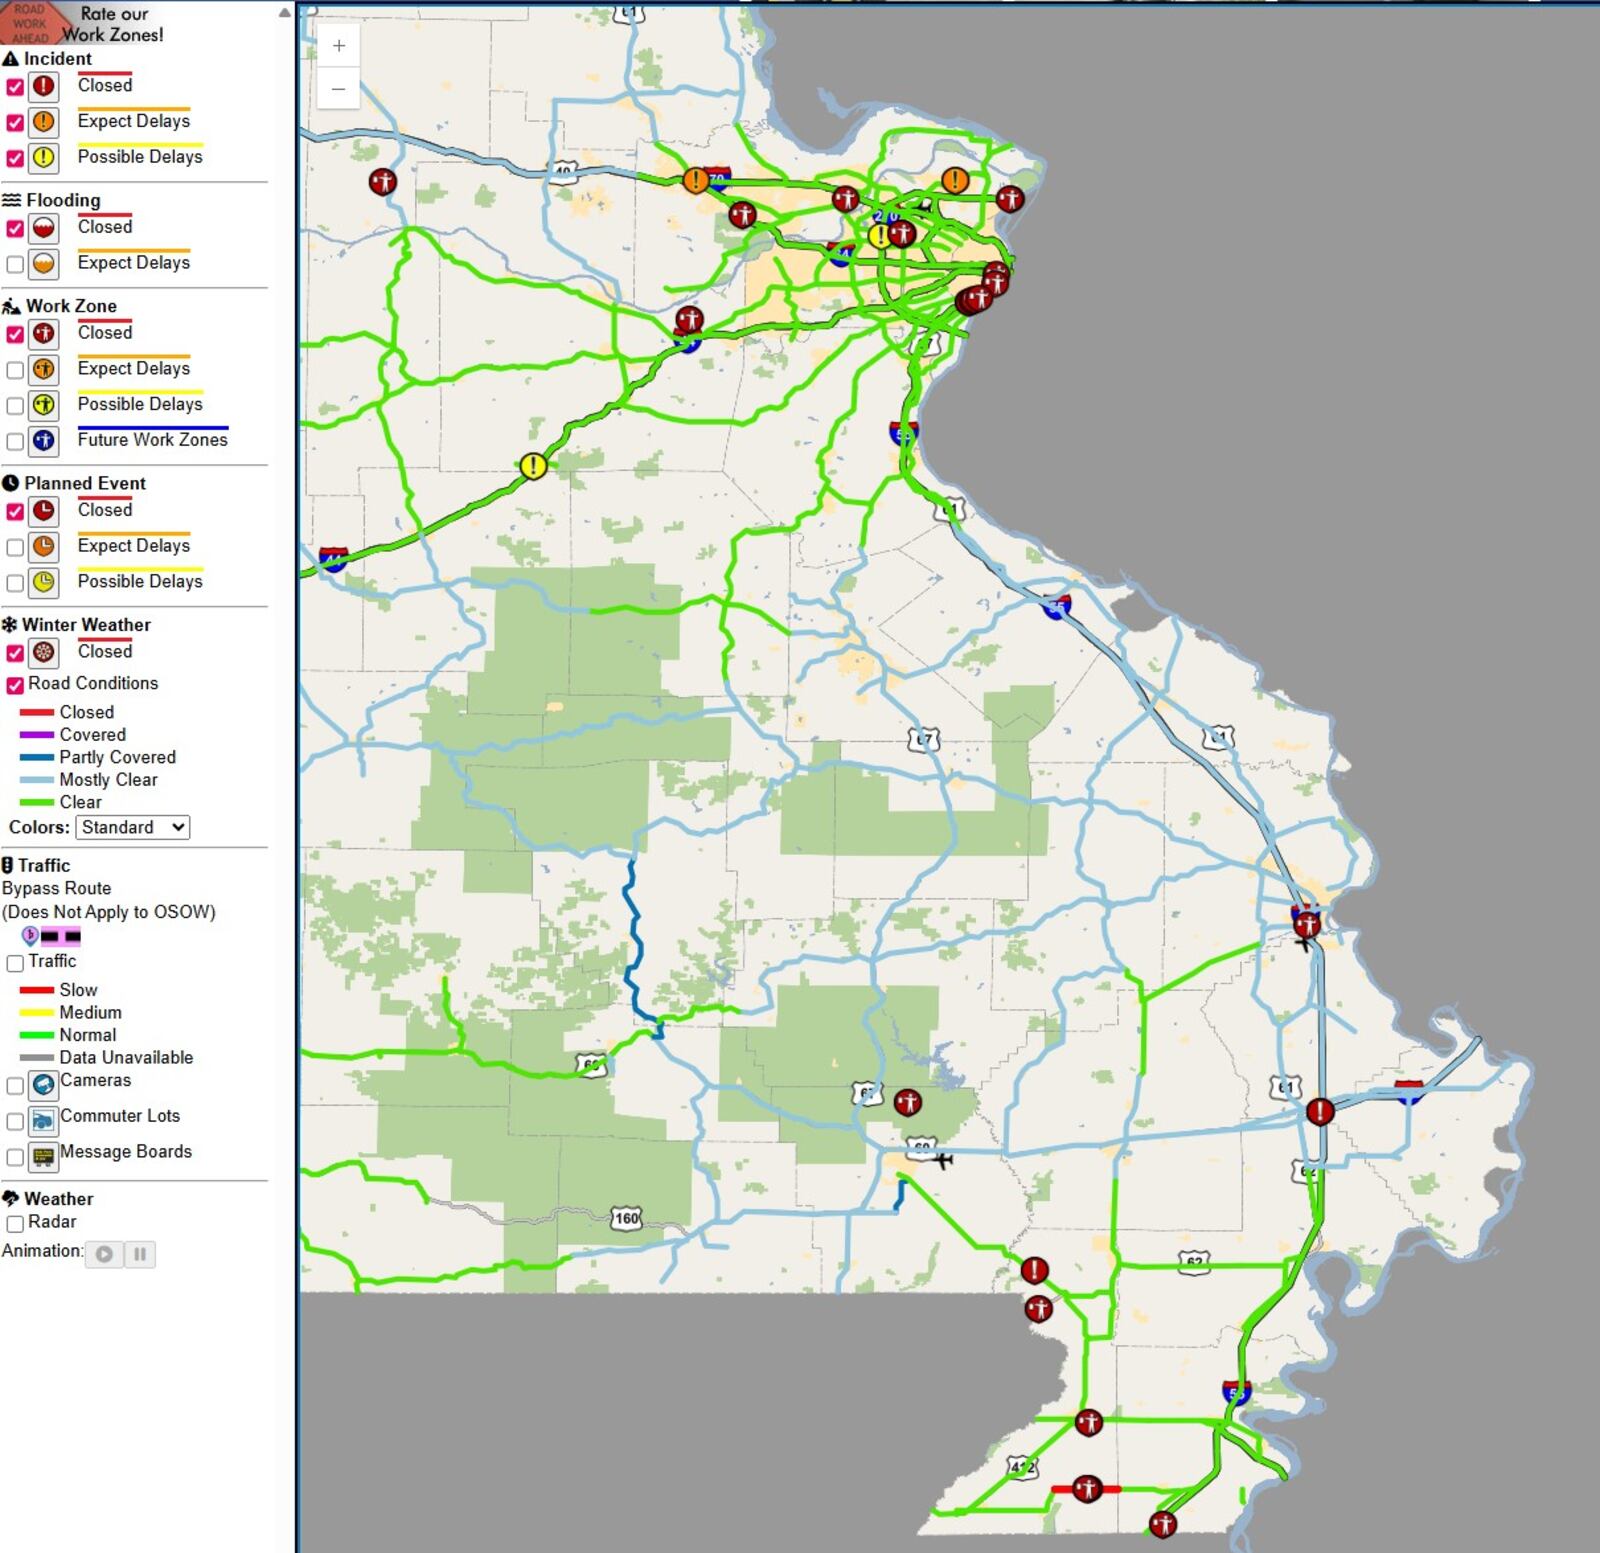Open the Colors Standard dropdown
This screenshot has width=1600, height=1553.
tap(132, 827)
